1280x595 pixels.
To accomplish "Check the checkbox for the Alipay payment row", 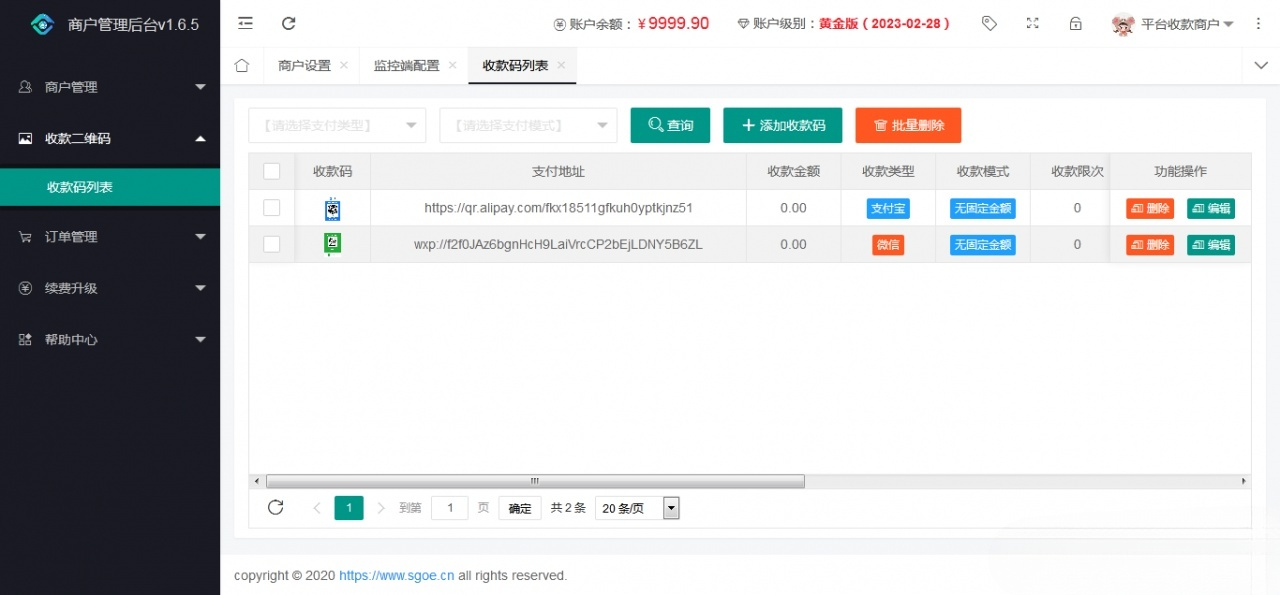I will [271, 207].
